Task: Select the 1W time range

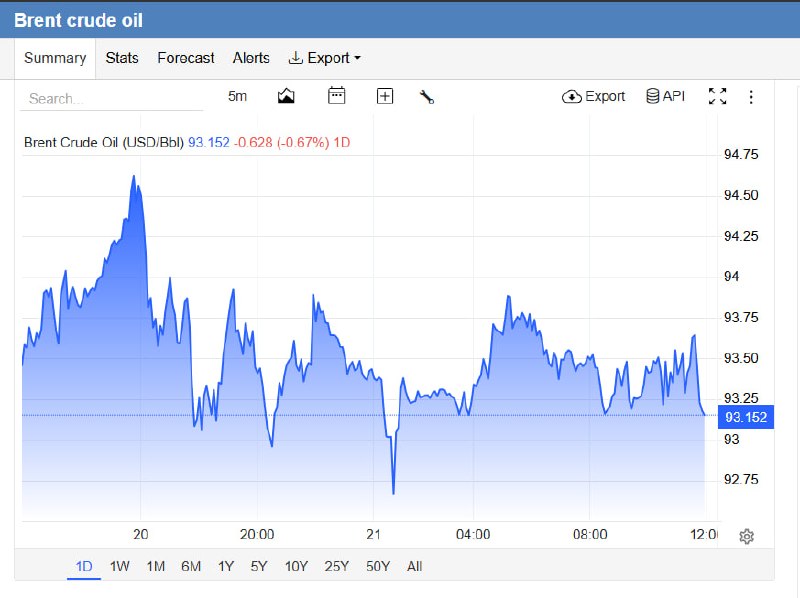Action: (x=120, y=566)
